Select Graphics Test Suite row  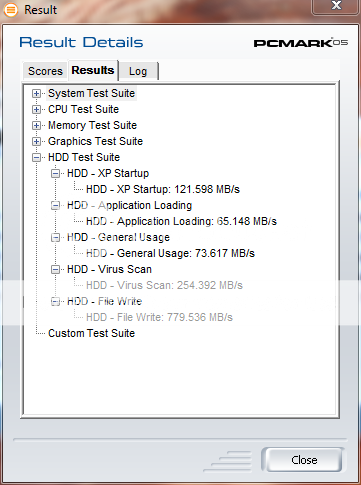click(x=95, y=141)
